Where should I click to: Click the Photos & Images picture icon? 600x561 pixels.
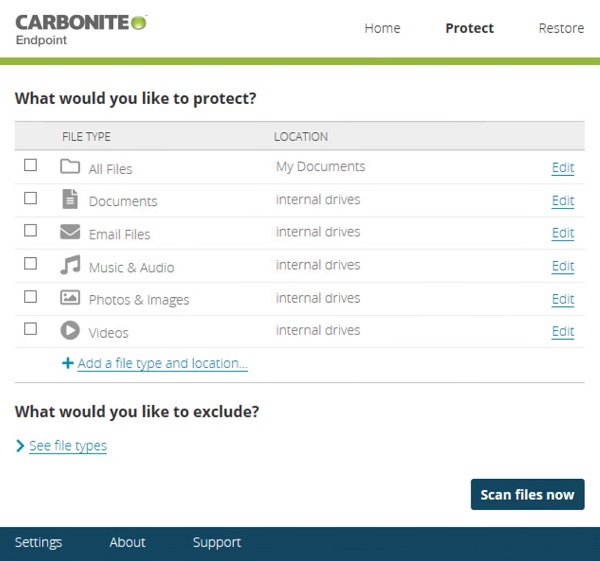70,297
